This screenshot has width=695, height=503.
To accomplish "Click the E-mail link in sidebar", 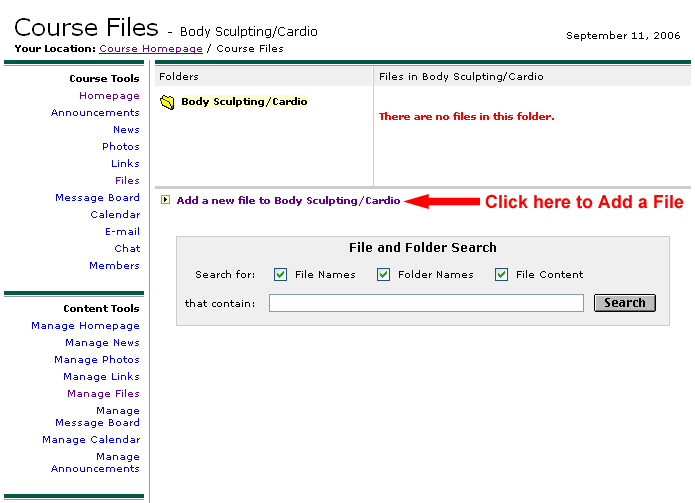I will (122, 232).
